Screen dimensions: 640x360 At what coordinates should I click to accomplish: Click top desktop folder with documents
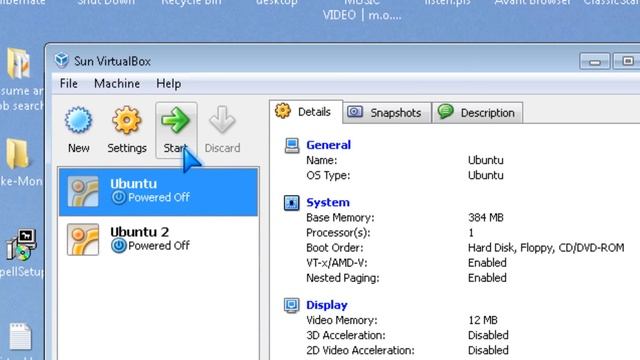pos(19,63)
